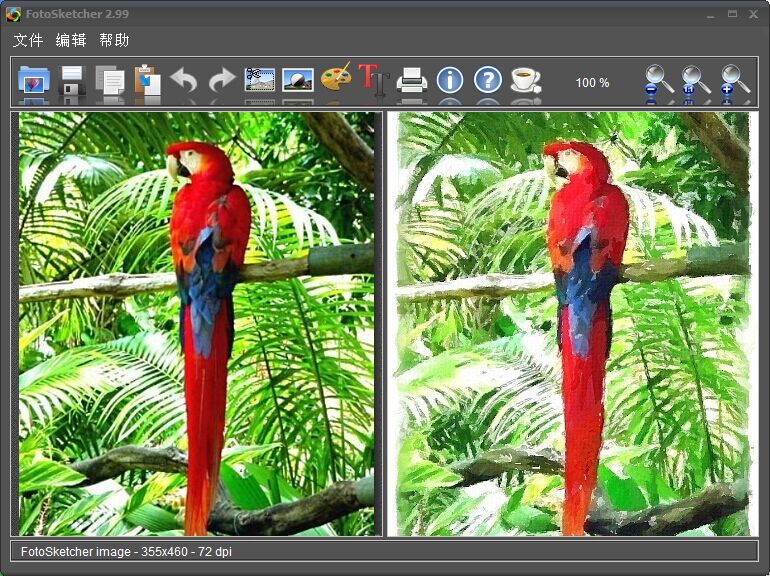Open help via the question mark icon
This screenshot has width=770, height=576.
[488, 80]
